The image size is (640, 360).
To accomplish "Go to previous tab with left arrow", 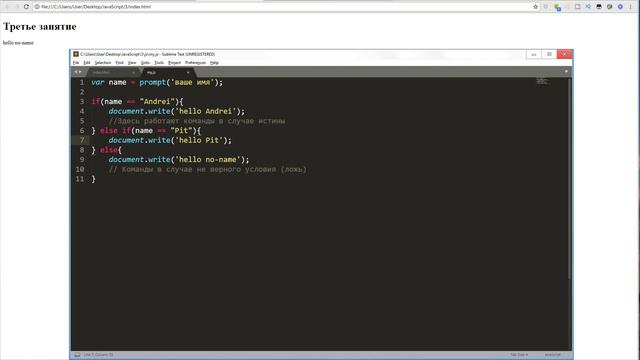I will tap(76, 72).
